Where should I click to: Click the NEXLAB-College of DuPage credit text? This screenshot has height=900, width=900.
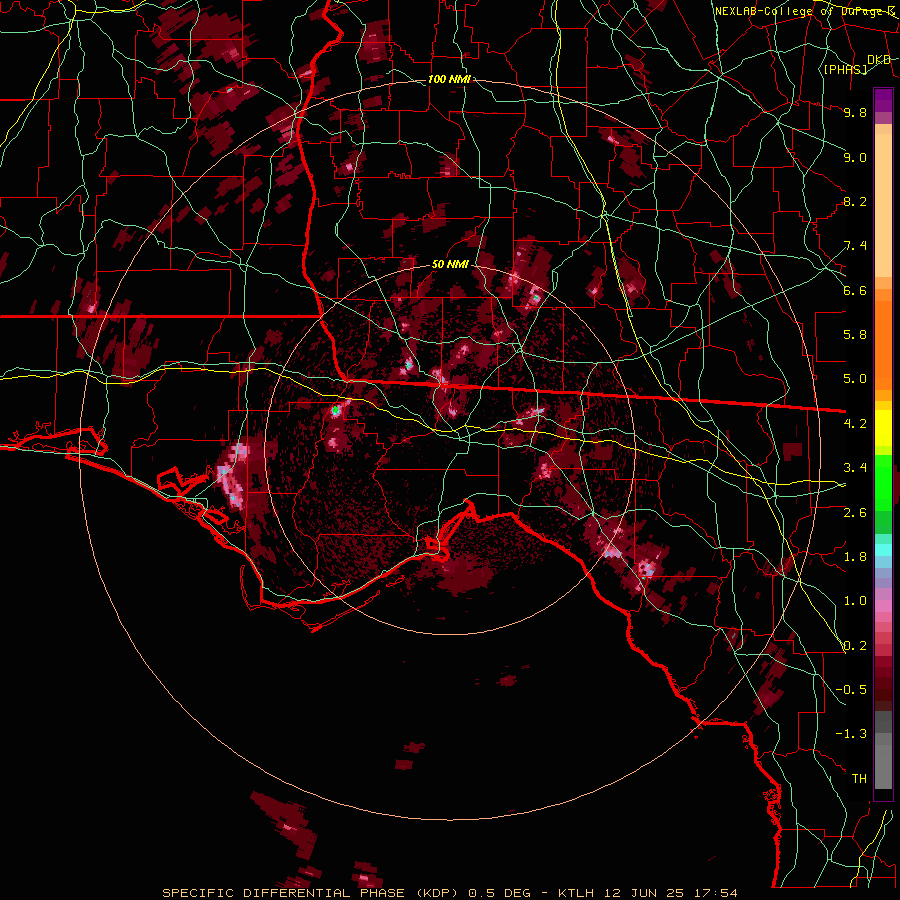[x=804, y=11]
